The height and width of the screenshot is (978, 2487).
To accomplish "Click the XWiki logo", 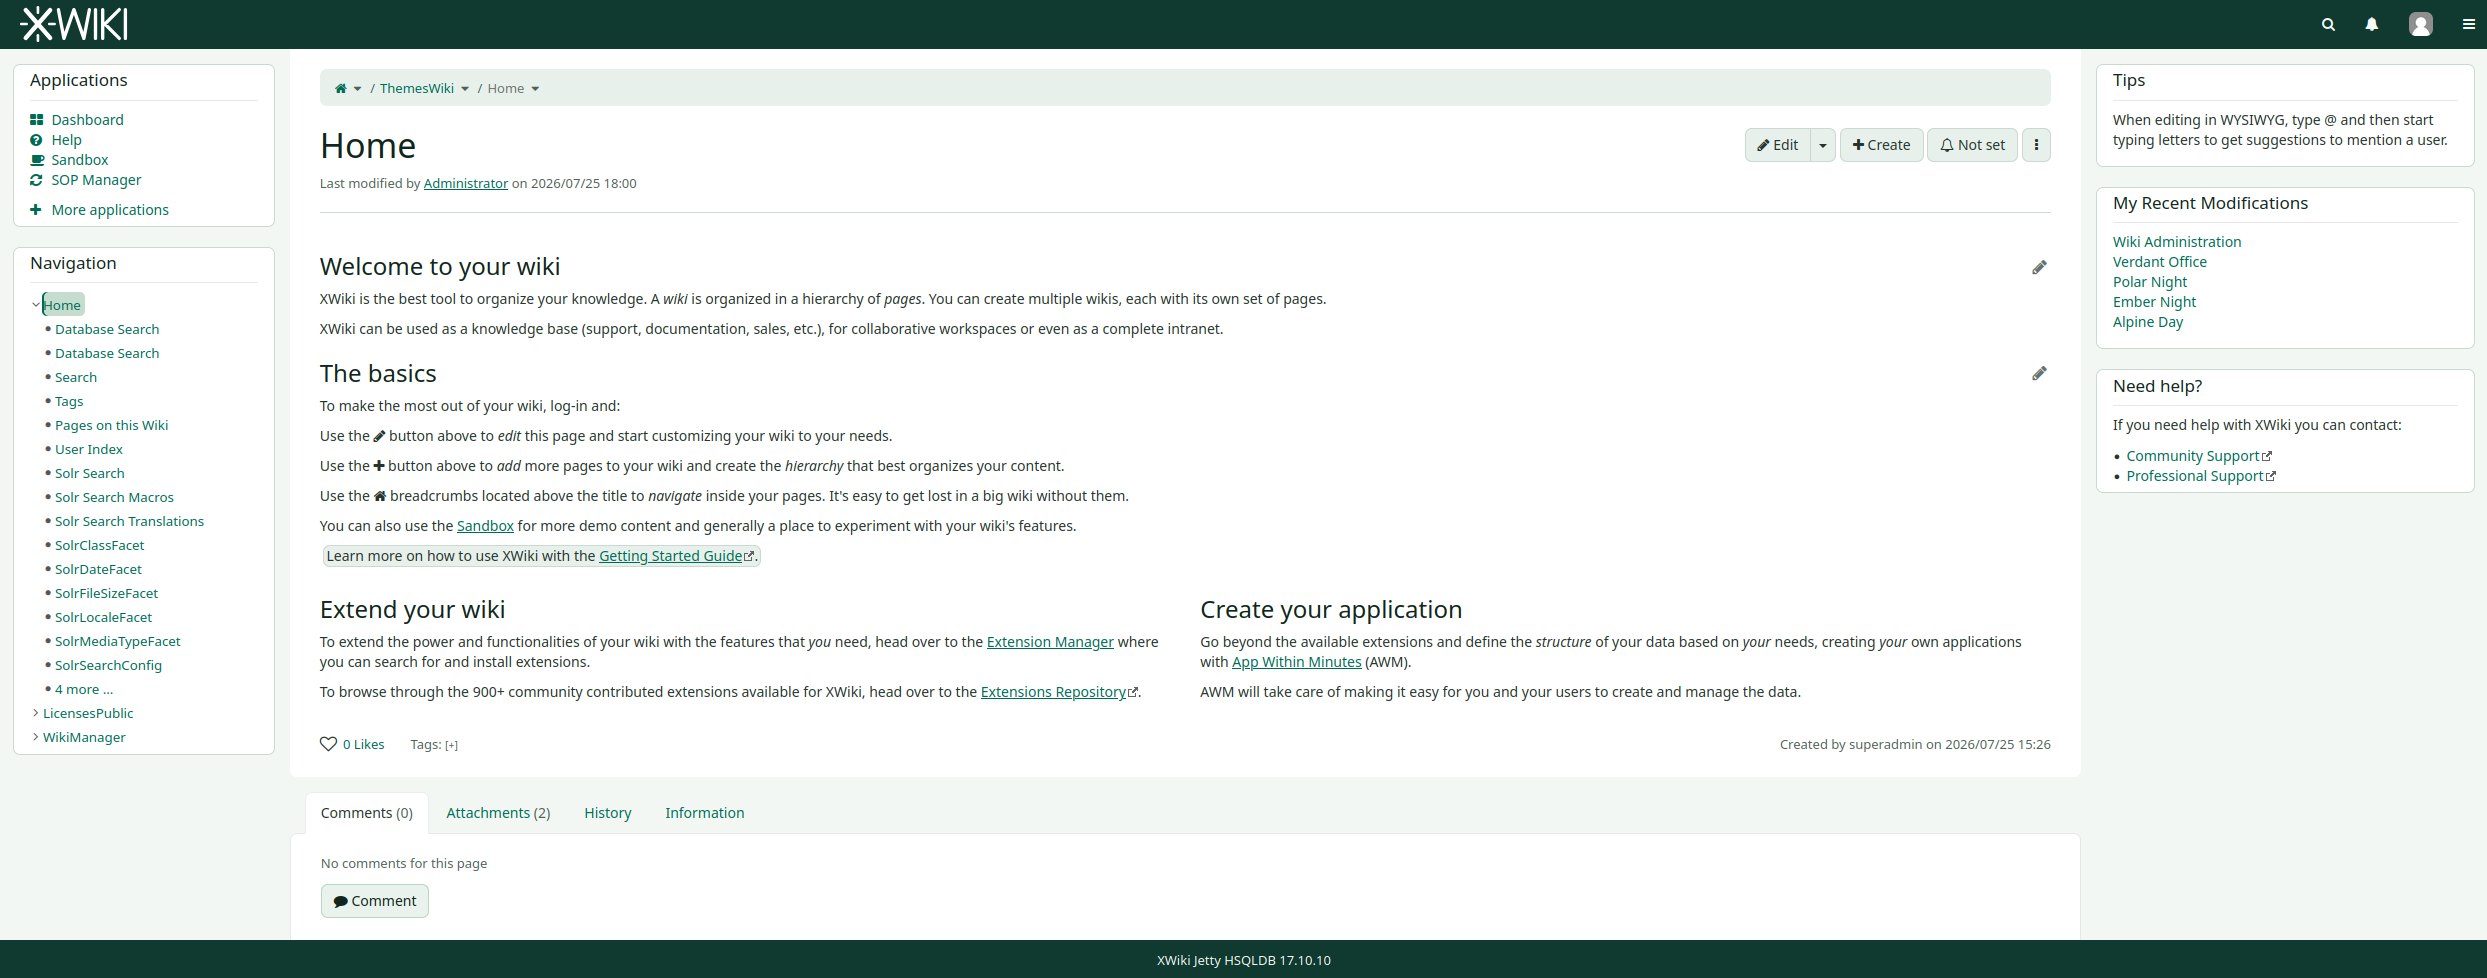I will (74, 24).
